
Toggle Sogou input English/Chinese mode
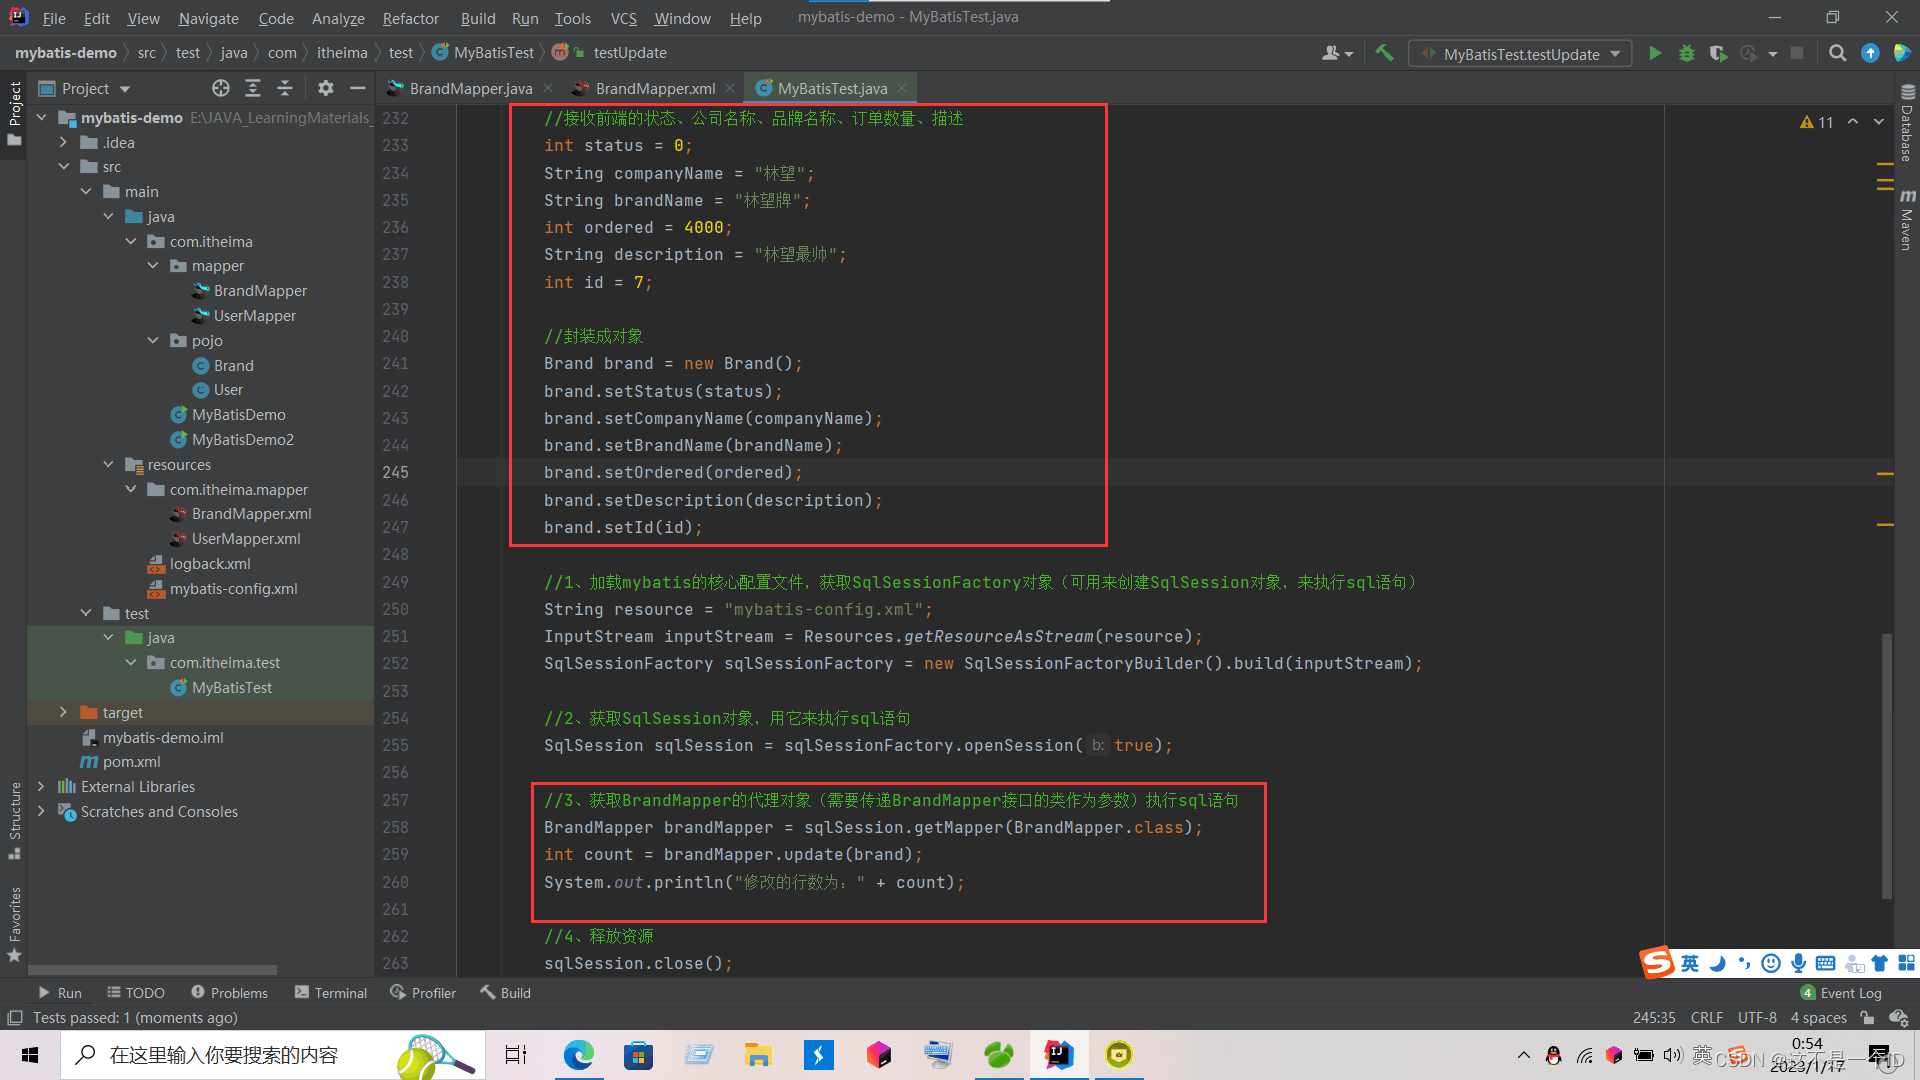point(1690,963)
